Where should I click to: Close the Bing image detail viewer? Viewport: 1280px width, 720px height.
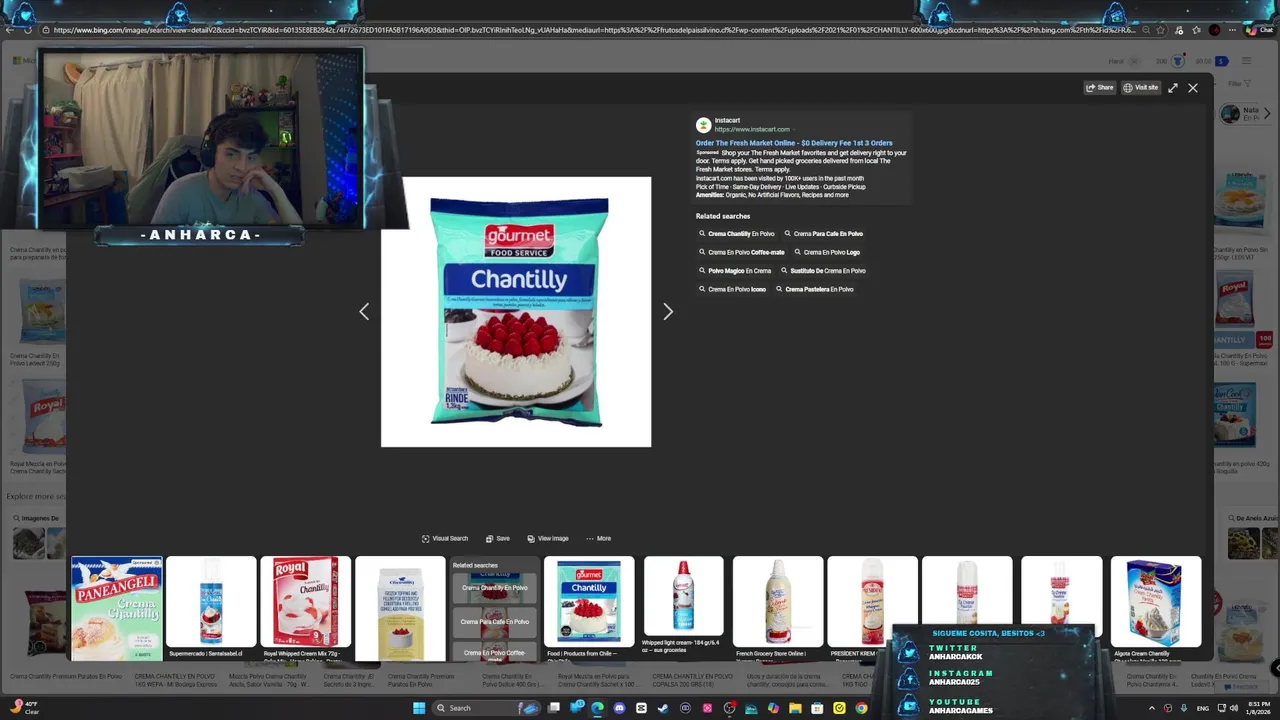pos(1193,88)
